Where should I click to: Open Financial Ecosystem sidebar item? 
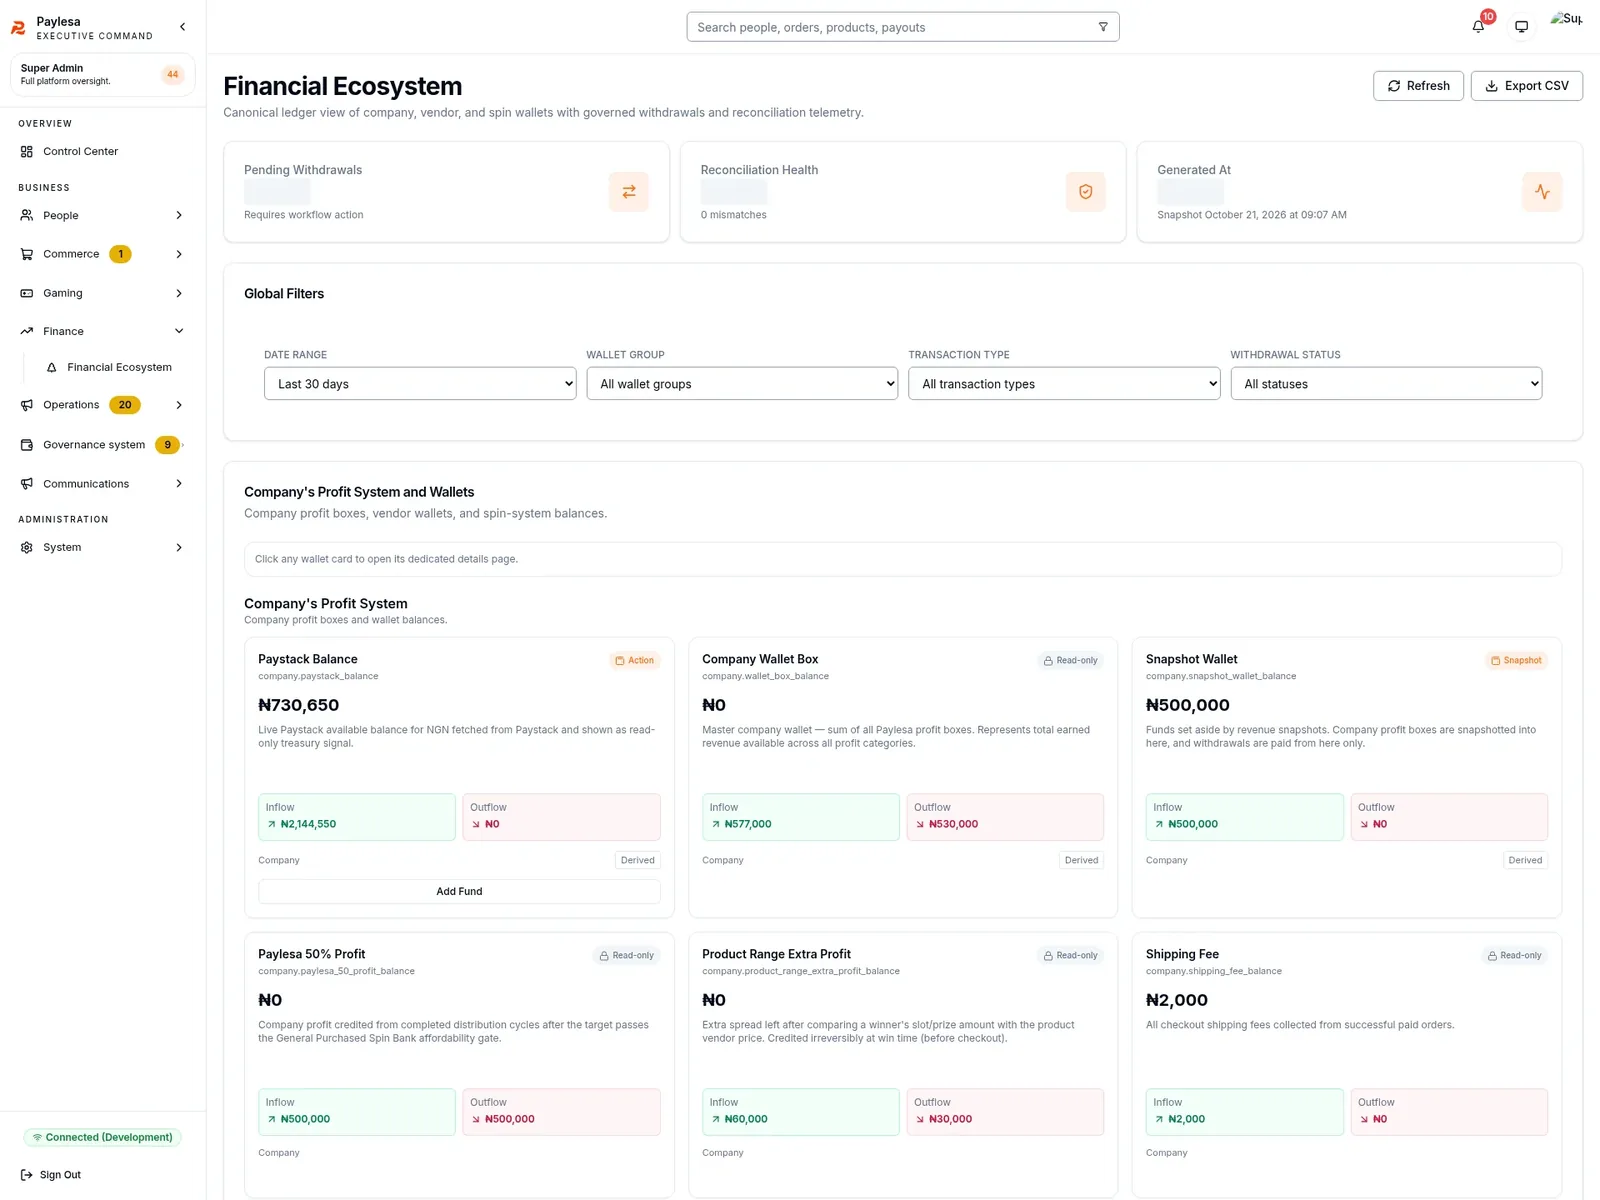click(x=109, y=367)
